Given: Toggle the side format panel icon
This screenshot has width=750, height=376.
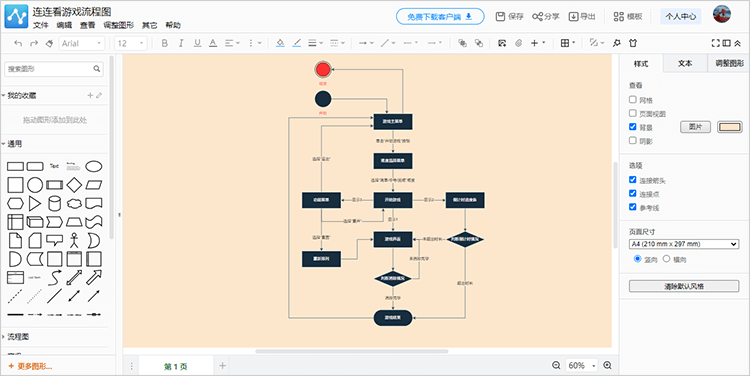Looking at the screenshot, I should tap(727, 43).
